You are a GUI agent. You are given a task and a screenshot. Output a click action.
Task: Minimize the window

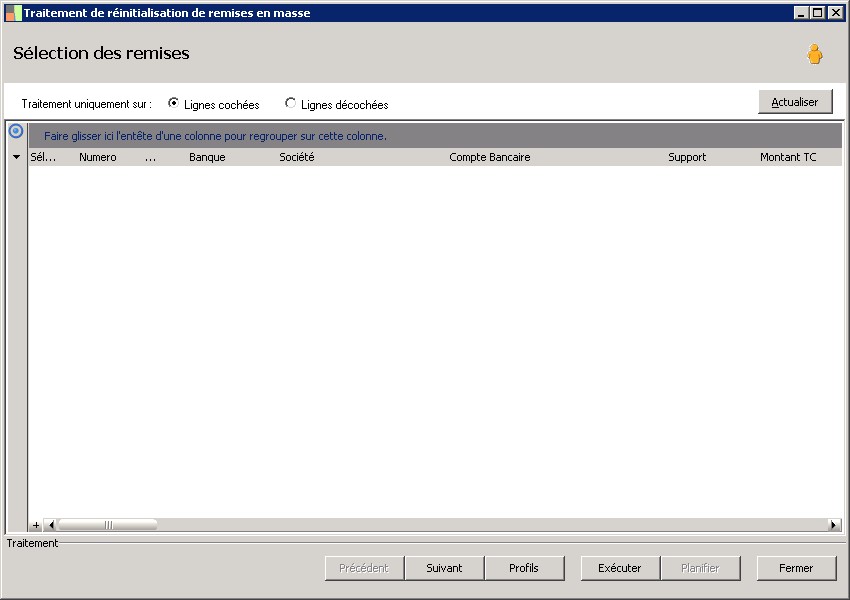pyautogui.click(x=801, y=13)
